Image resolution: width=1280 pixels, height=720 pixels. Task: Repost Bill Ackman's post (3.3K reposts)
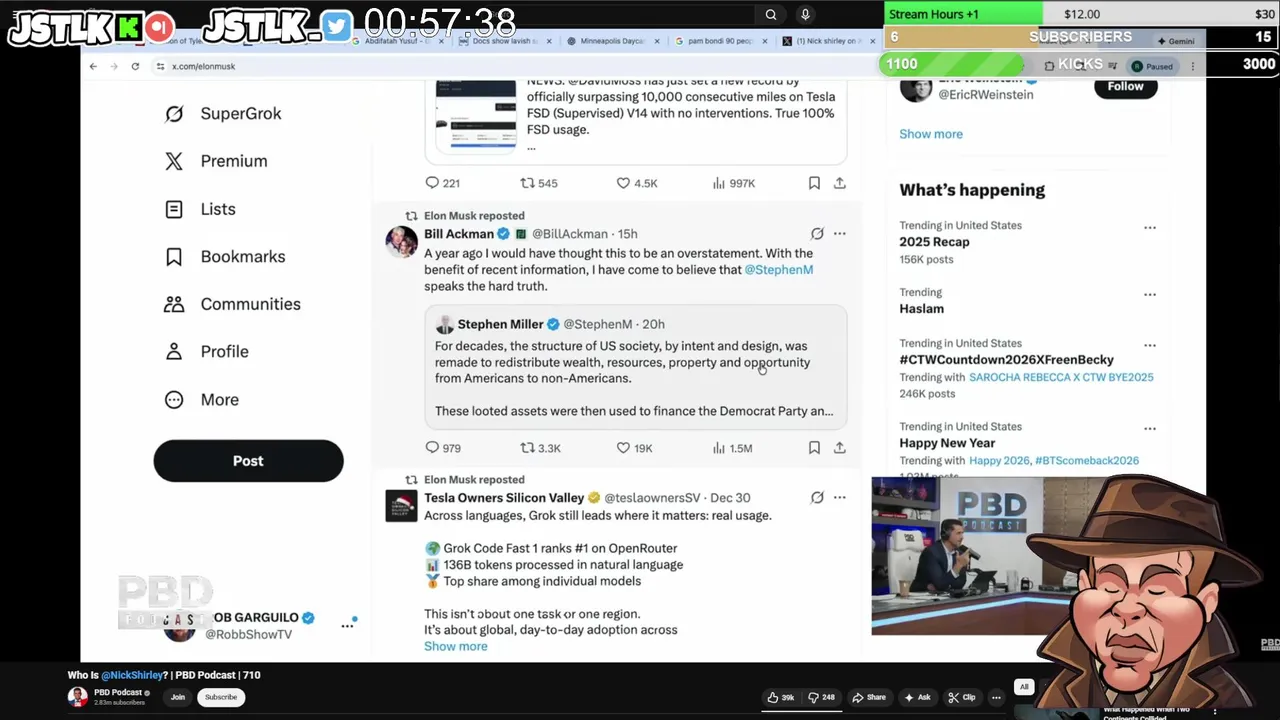[x=540, y=448]
